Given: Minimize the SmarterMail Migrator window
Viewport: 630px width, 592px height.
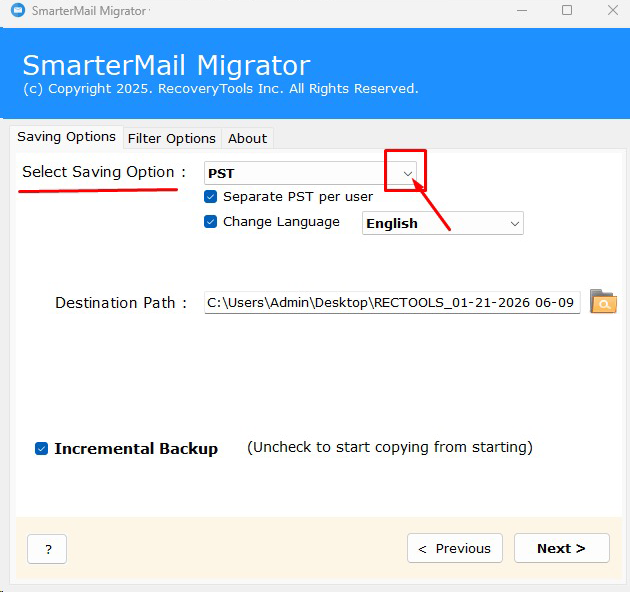Looking at the screenshot, I should [522, 10].
